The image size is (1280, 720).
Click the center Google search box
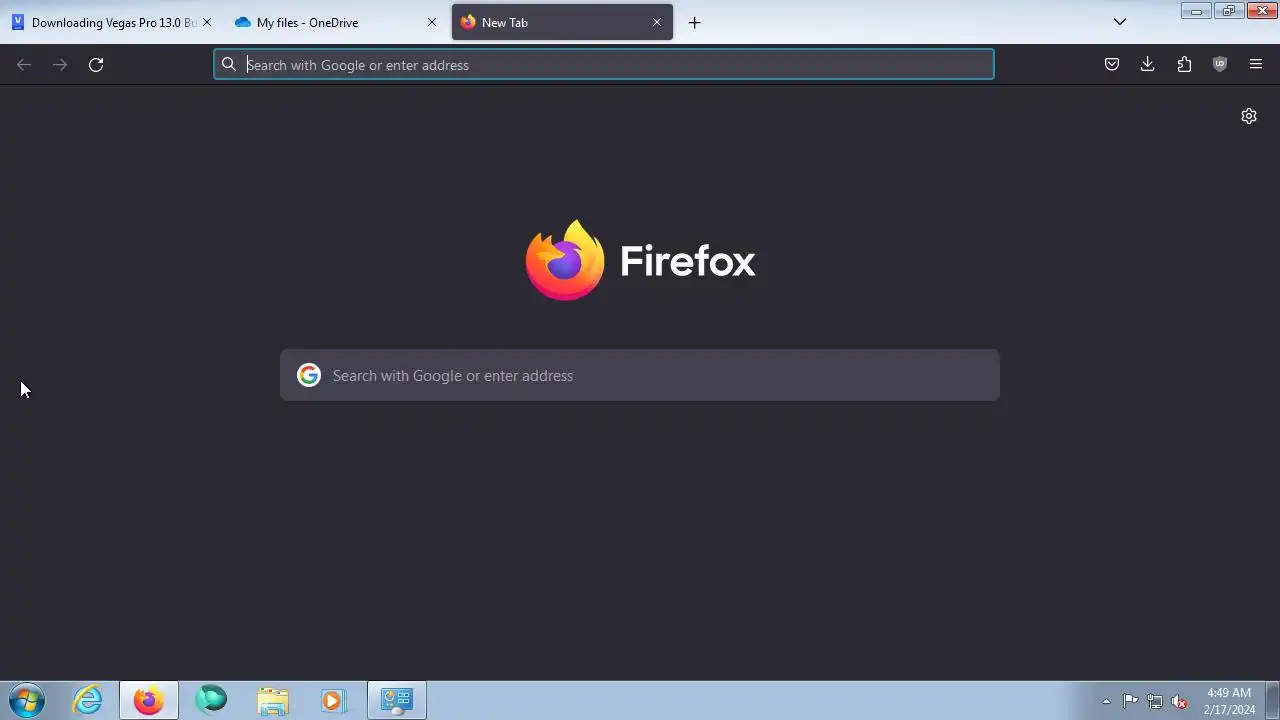(640, 375)
